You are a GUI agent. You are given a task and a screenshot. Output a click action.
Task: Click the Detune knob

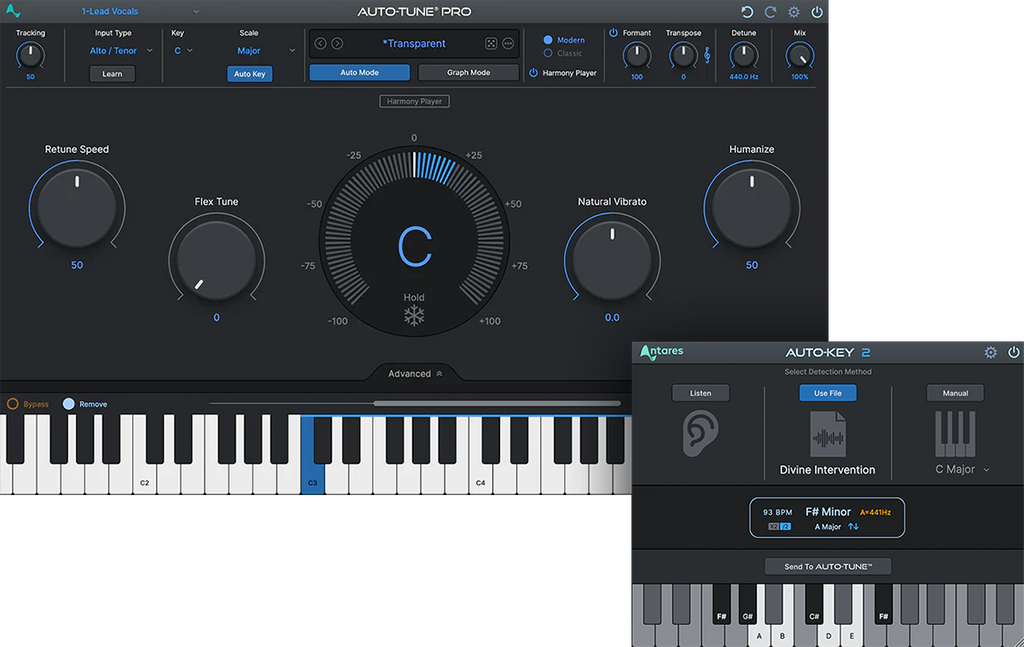point(744,55)
